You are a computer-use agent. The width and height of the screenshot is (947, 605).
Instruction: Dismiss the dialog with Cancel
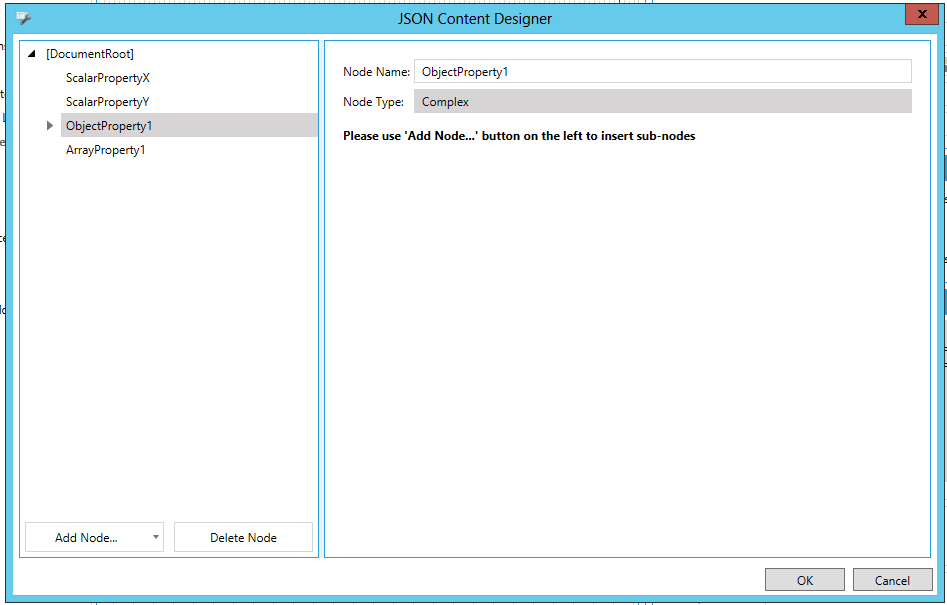pyautogui.click(x=892, y=580)
